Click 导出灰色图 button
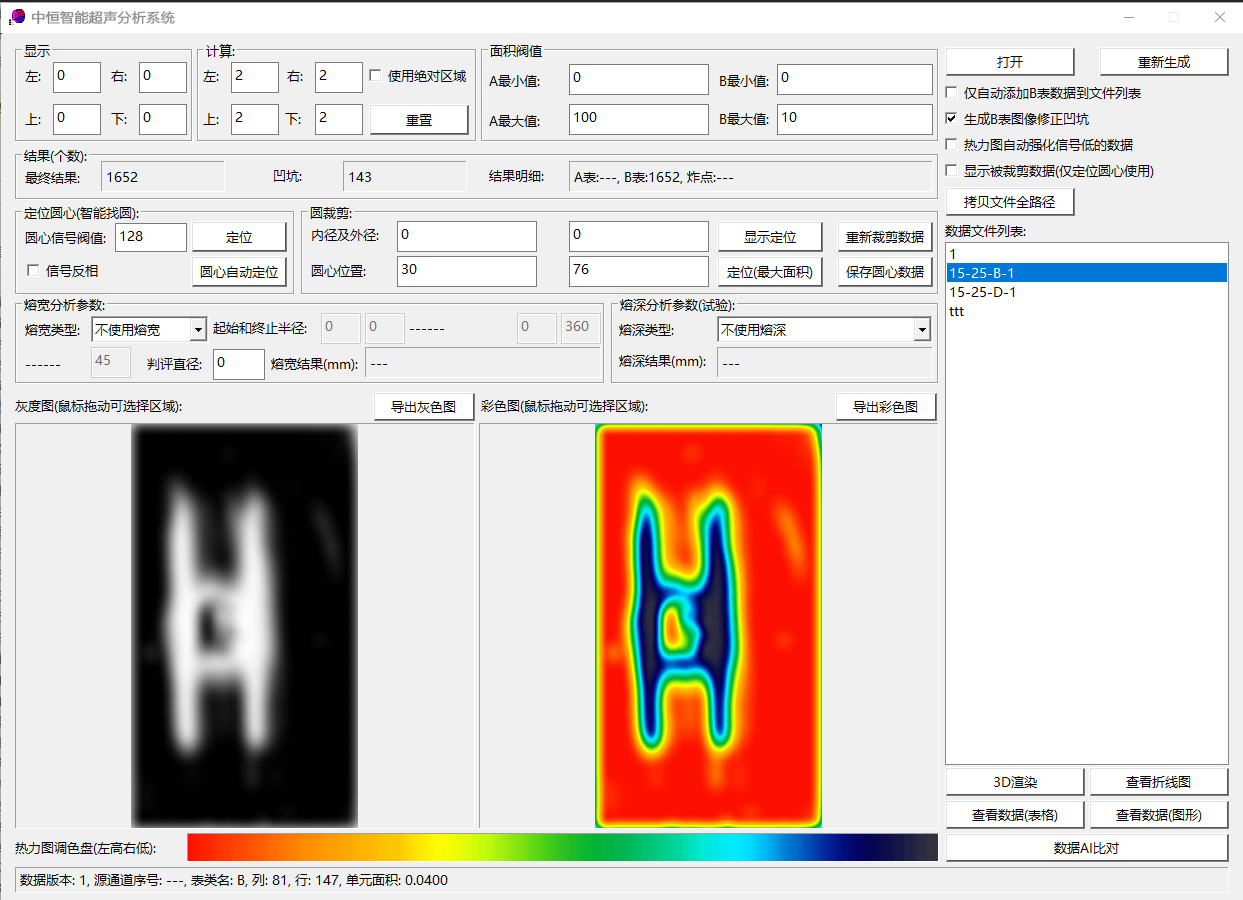Screen dimensions: 1243x900 coord(424,407)
